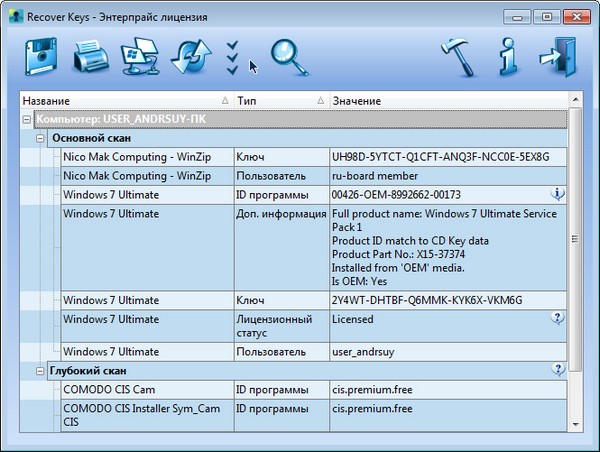The width and height of the screenshot is (600, 452).
Task: Select the Product Part No.: X15-37374 line
Action: click(x=398, y=254)
